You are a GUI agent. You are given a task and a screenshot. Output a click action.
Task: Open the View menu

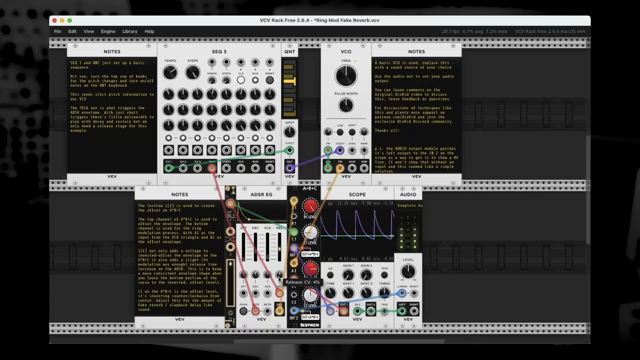click(x=89, y=31)
